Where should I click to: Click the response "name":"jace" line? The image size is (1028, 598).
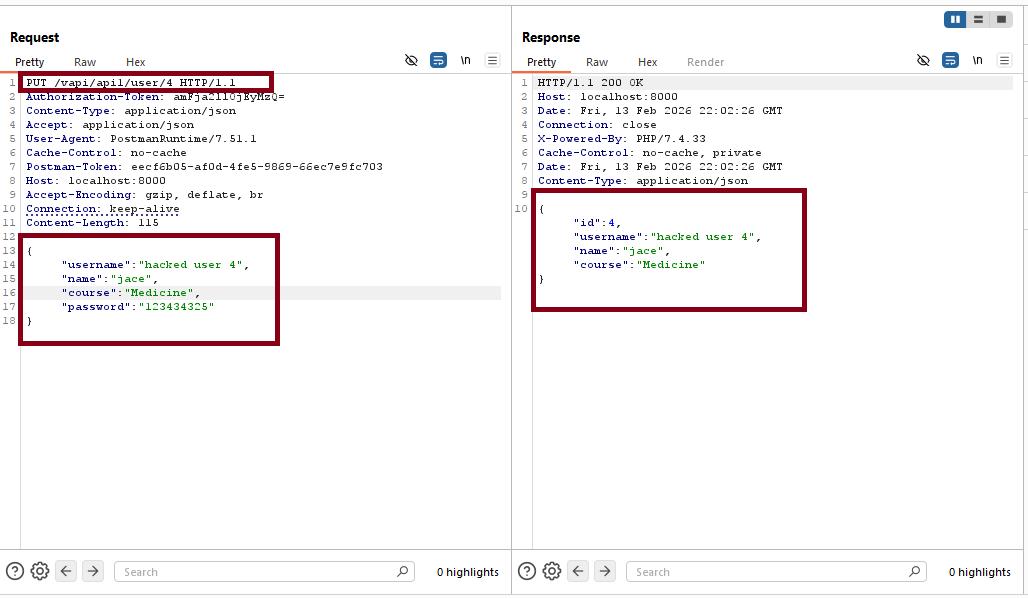(x=622, y=250)
